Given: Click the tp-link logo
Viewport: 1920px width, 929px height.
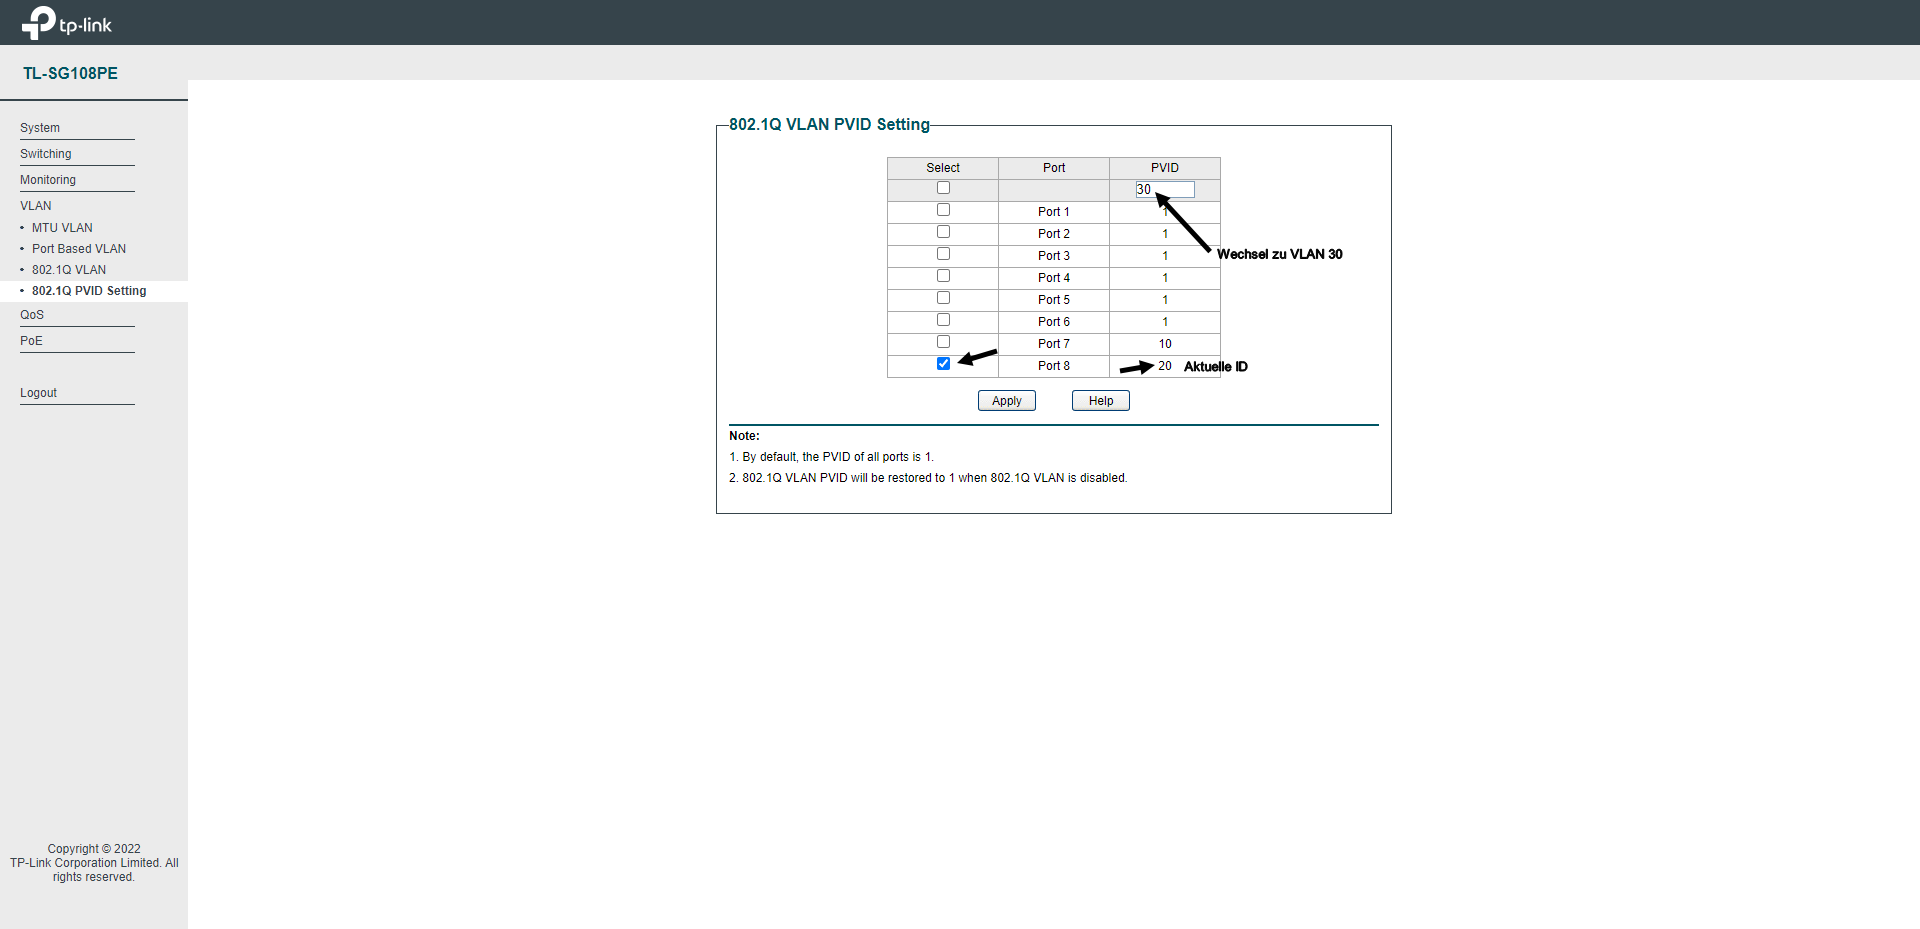Looking at the screenshot, I should 67,23.
